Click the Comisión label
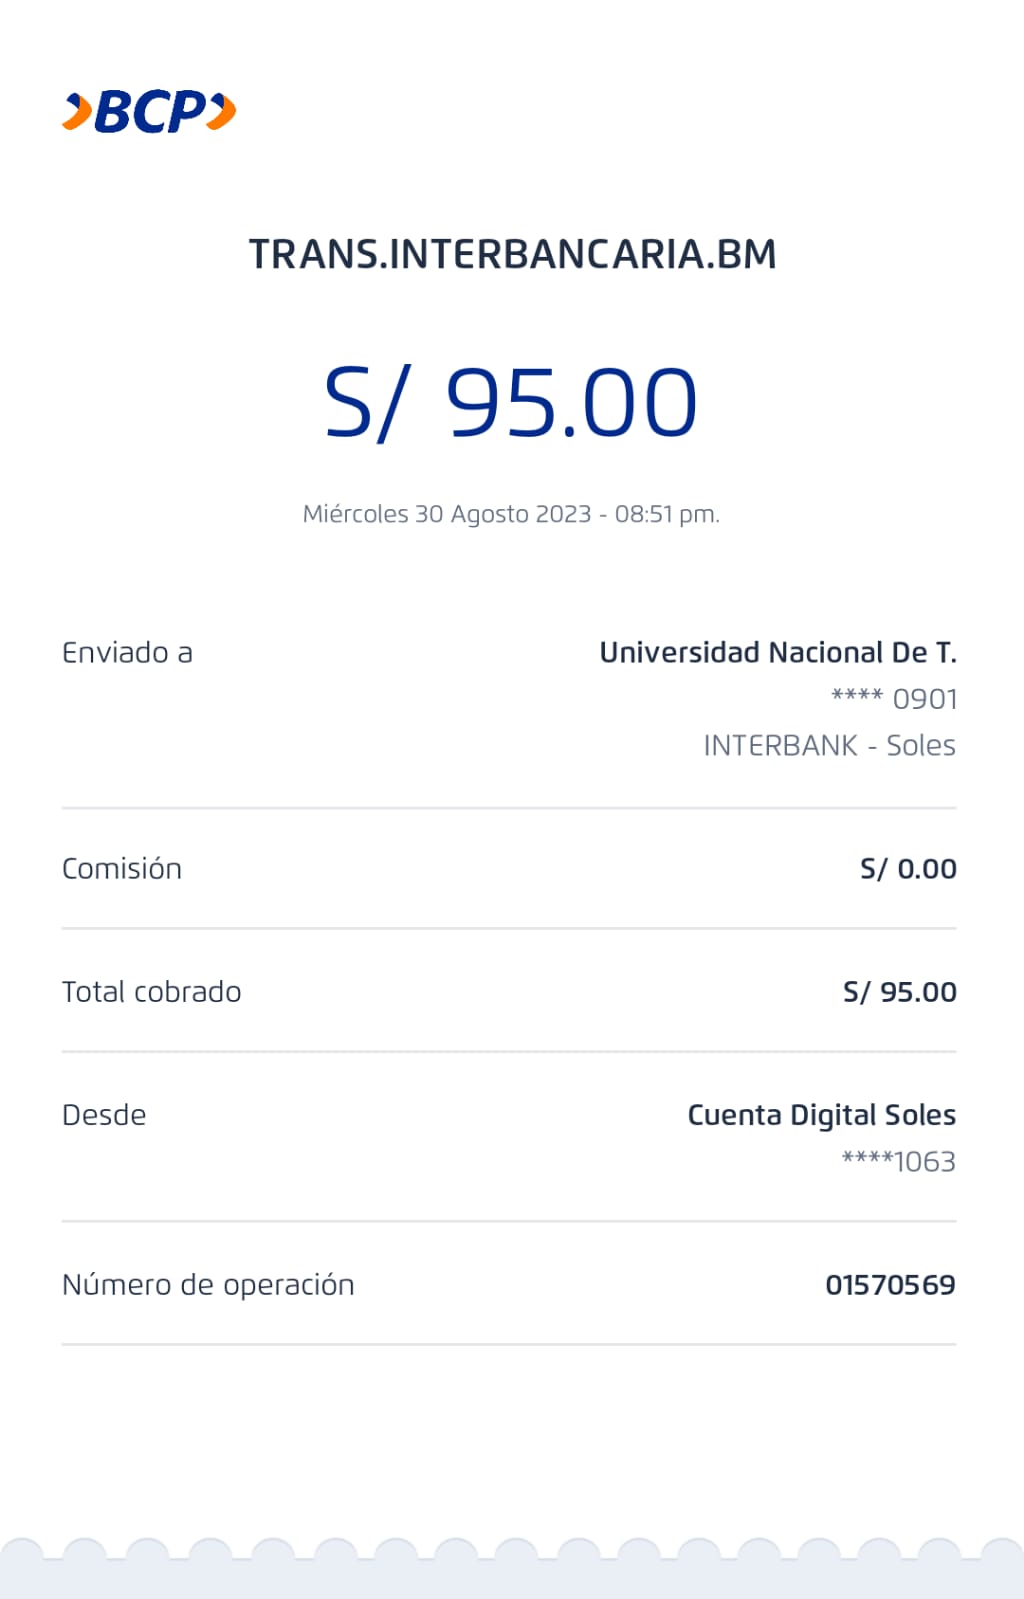The image size is (1024, 1599). [122, 869]
